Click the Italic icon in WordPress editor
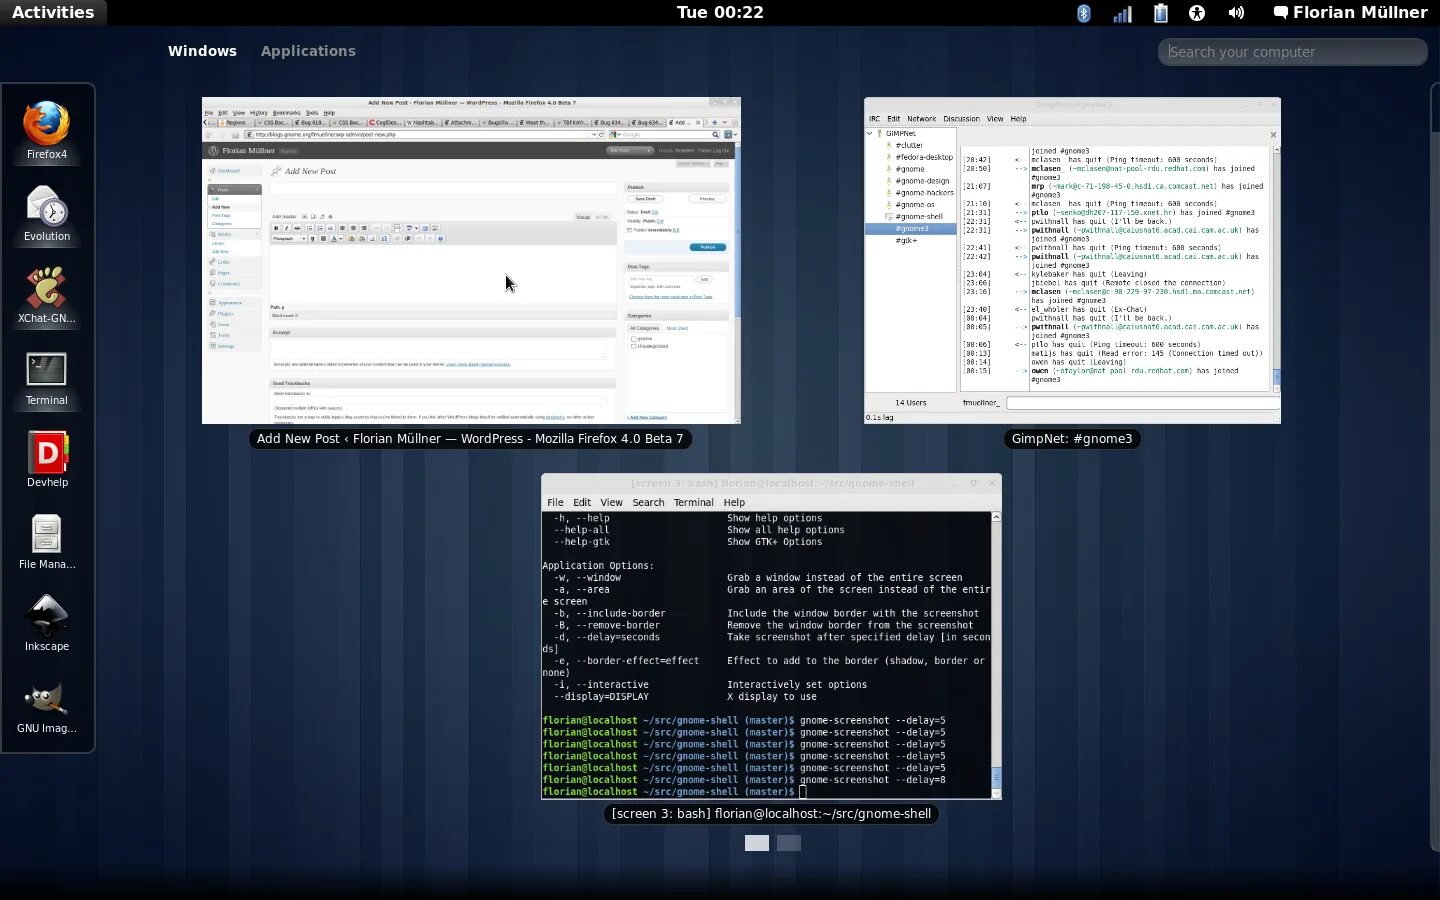Image resolution: width=1440 pixels, height=900 pixels. point(287,228)
